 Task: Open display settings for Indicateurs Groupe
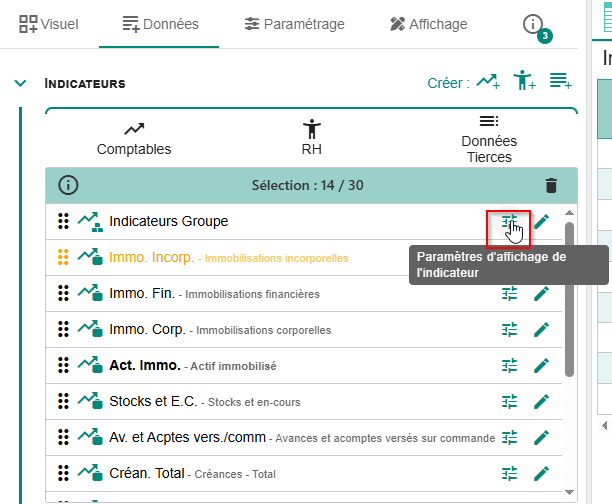(x=509, y=221)
